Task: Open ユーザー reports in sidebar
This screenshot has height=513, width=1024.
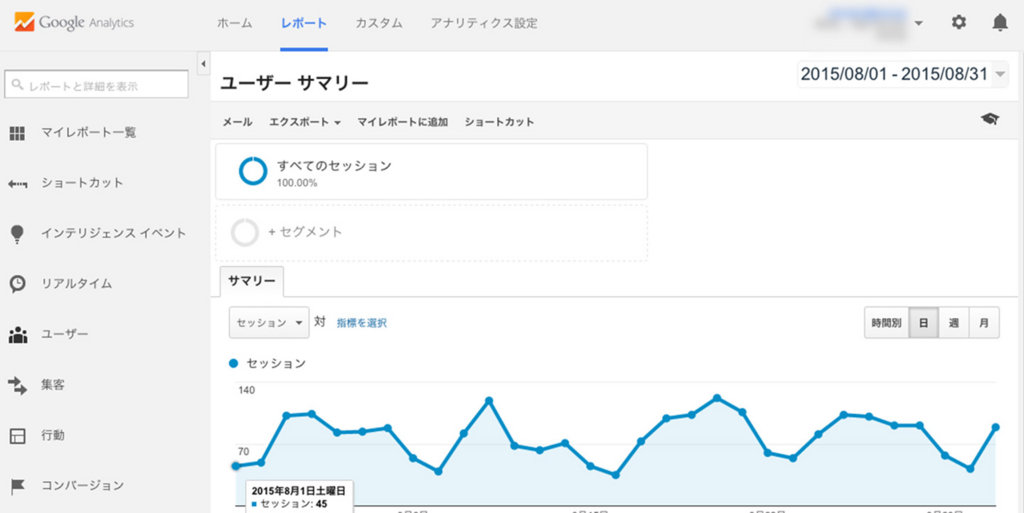Action: click(65, 335)
